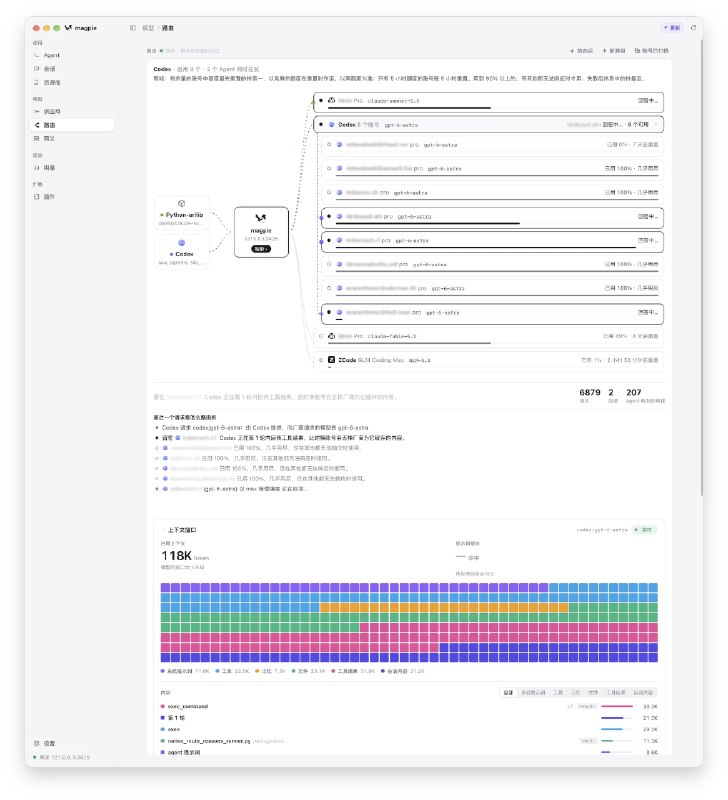The width and height of the screenshot is (728, 800).
Task: Click the 118K token count
Action: coord(177,556)
